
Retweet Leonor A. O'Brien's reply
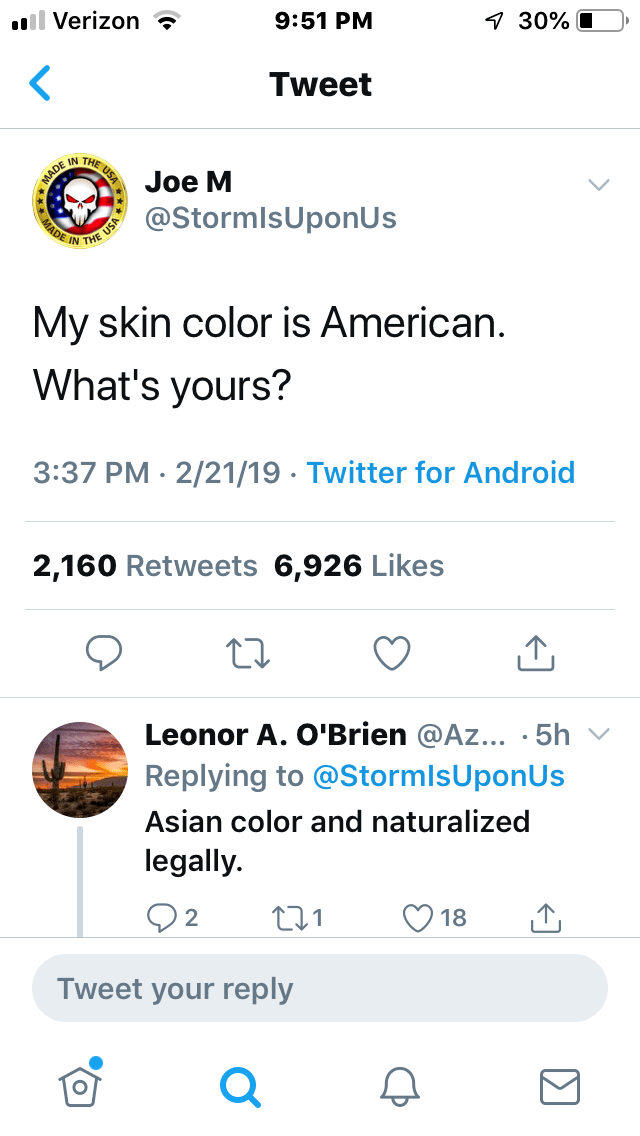pos(286,916)
